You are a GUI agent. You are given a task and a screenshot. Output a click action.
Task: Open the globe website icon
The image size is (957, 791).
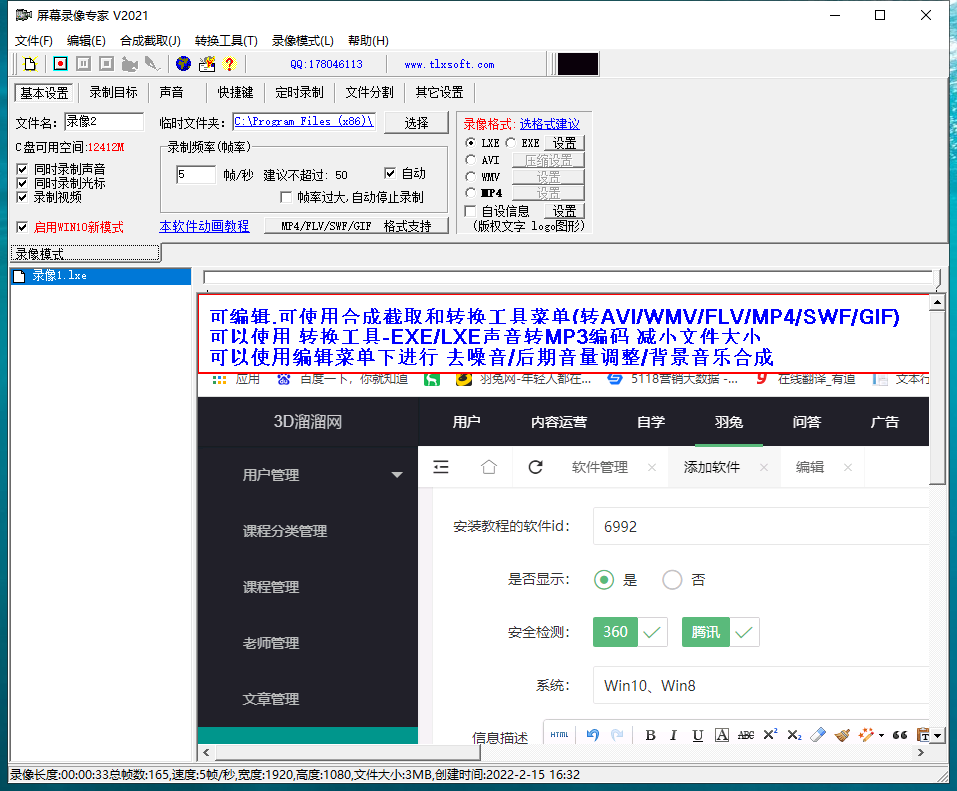pyautogui.click(x=183, y=64)
